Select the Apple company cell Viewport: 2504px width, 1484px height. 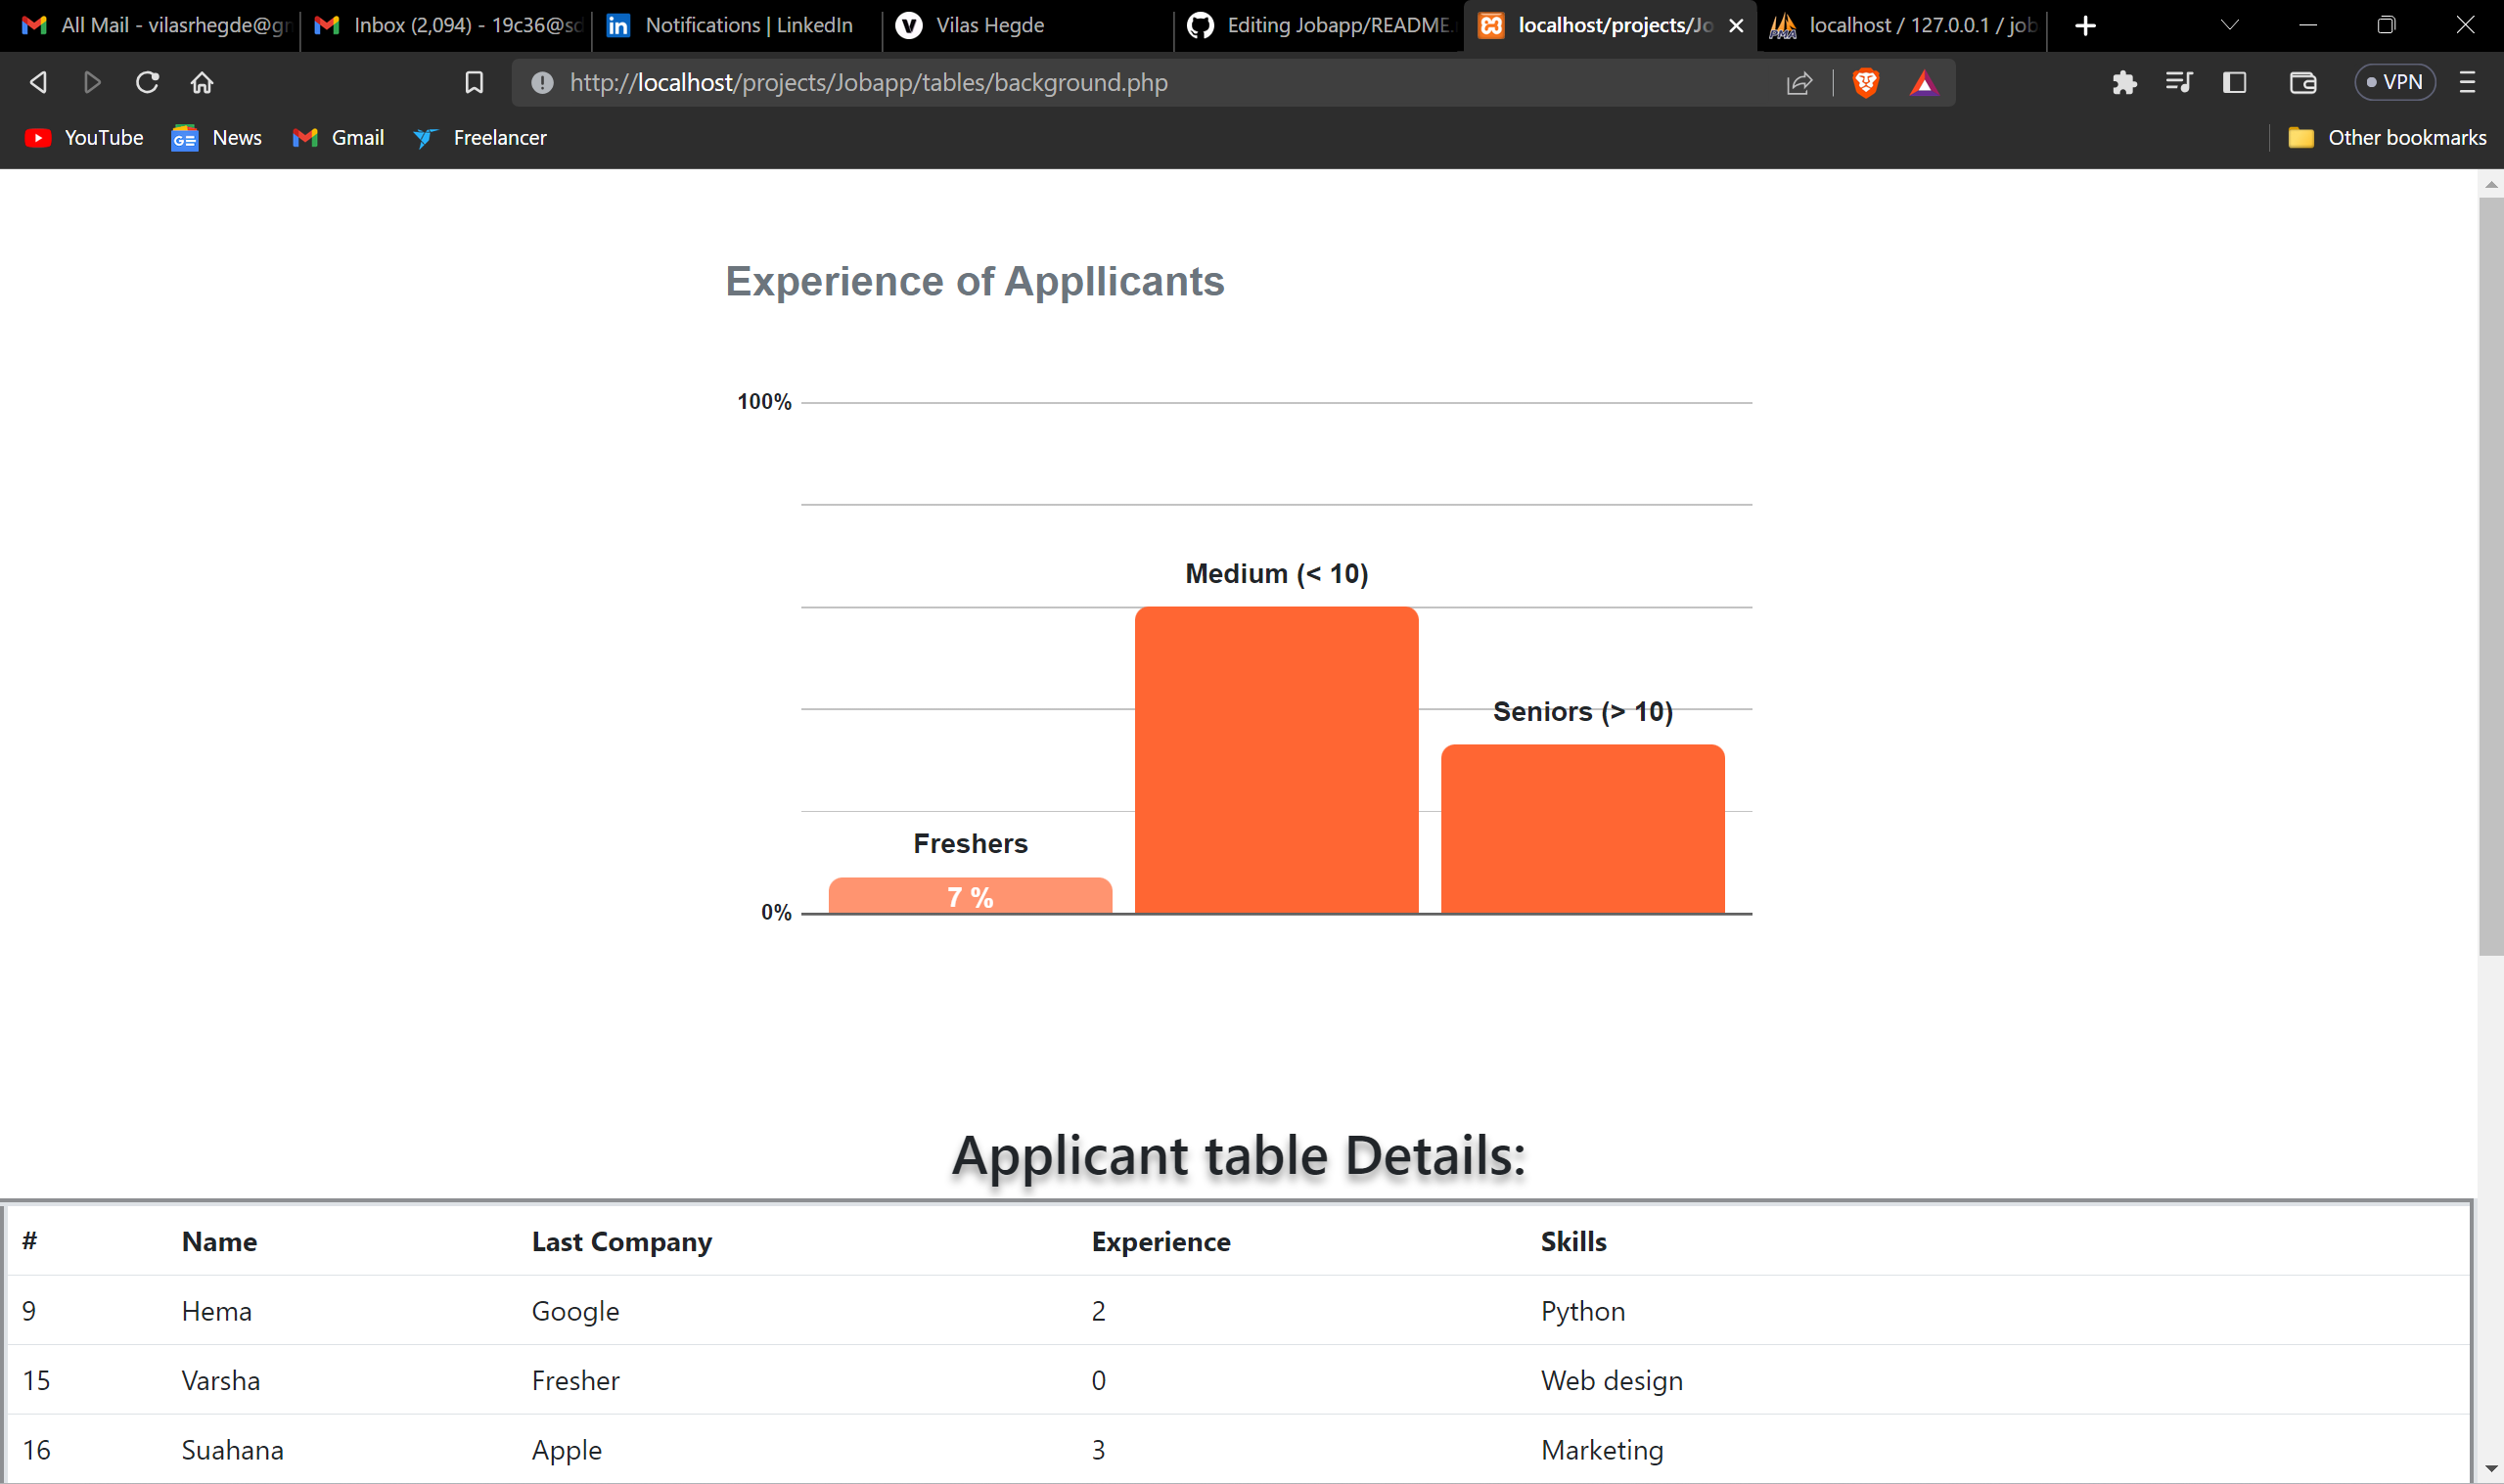566,1450
